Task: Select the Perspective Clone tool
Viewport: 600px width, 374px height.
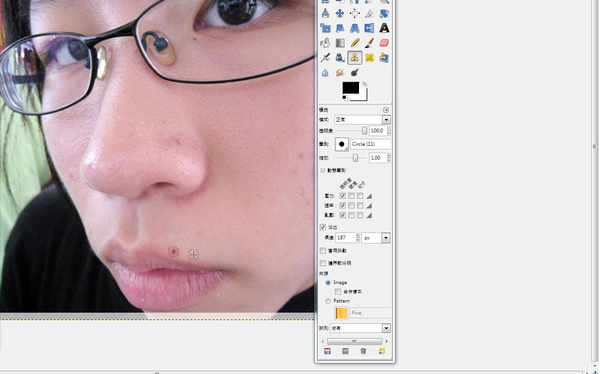Action: (x=384, y=57)
